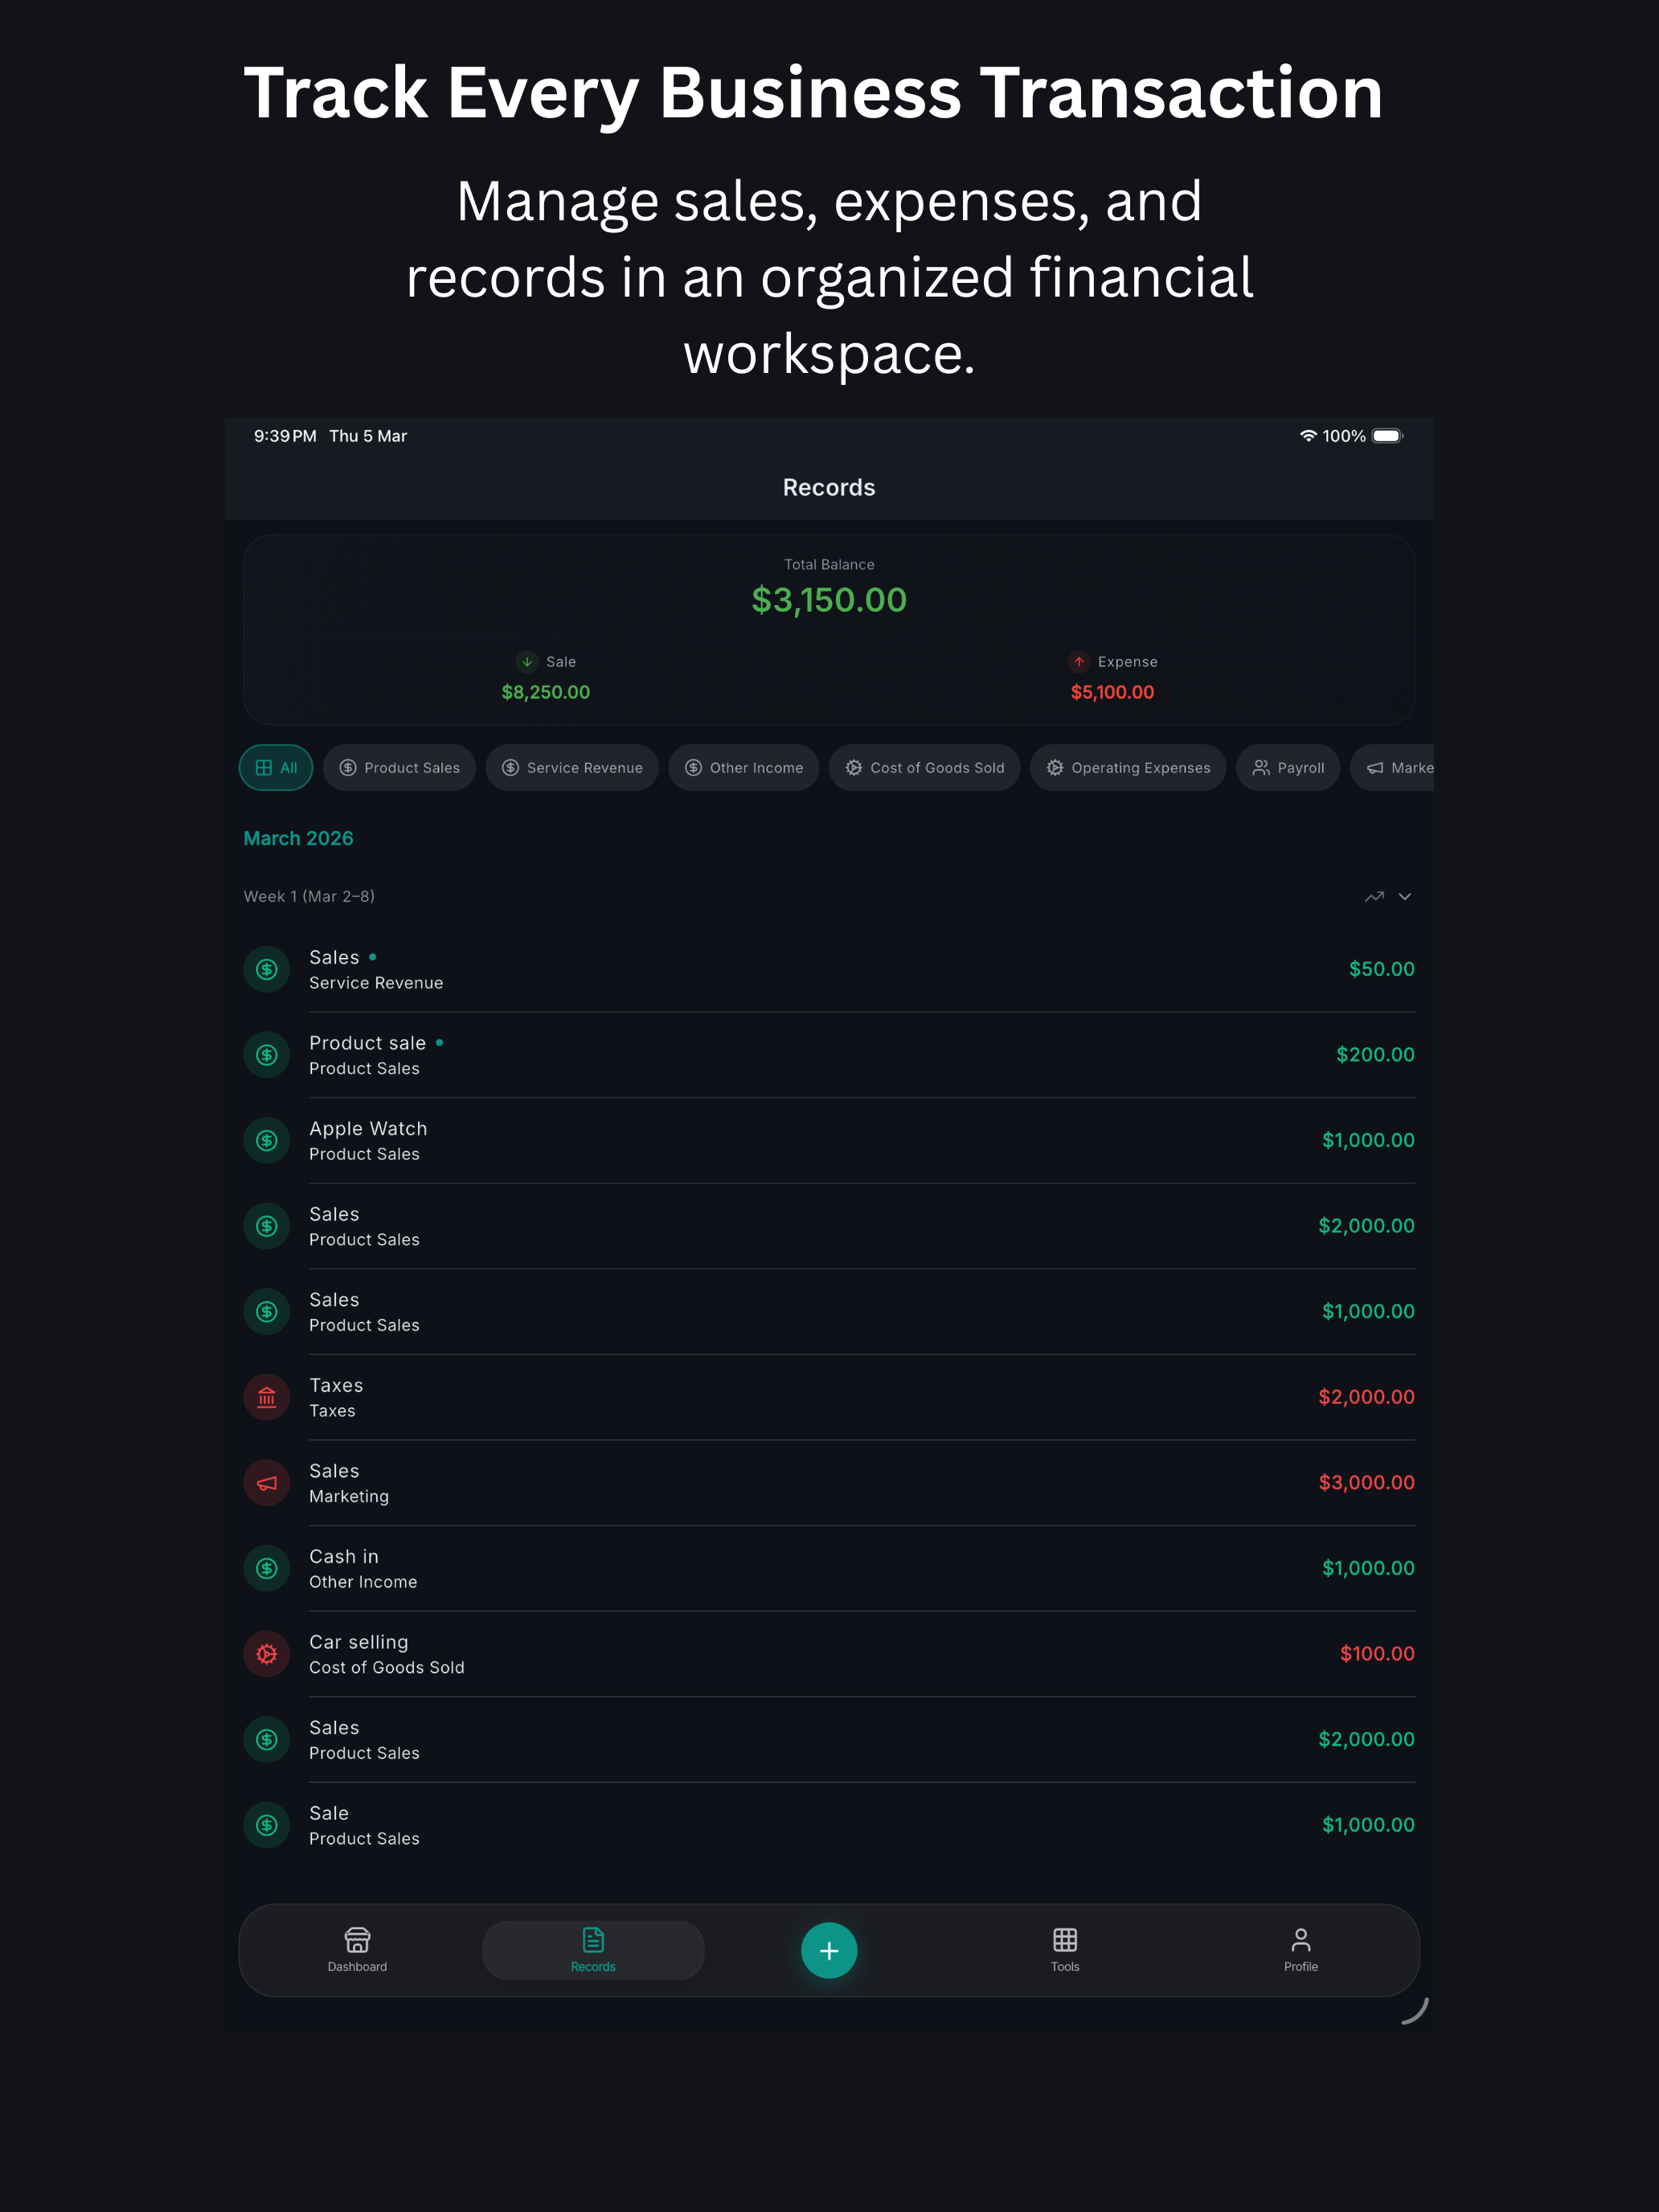Open the Tools tab
The image size is (1659, 2212).
[1065, 1949]
